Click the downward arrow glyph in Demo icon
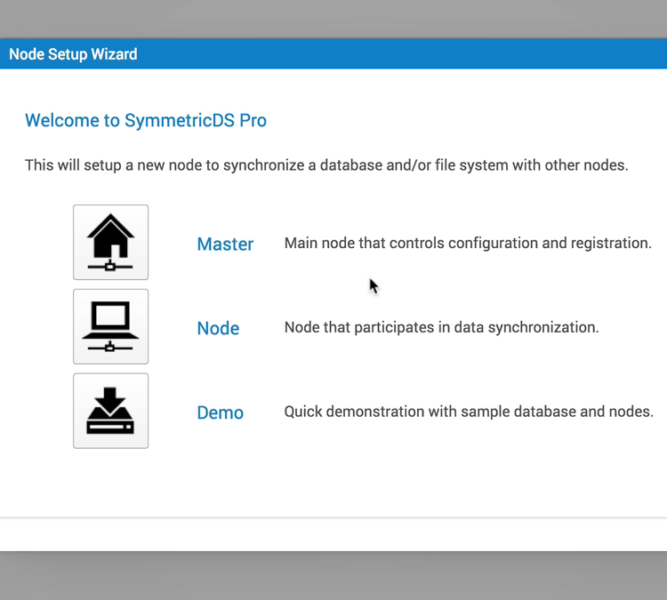Viewport: 667px width, 600px height. click(110, 400)
